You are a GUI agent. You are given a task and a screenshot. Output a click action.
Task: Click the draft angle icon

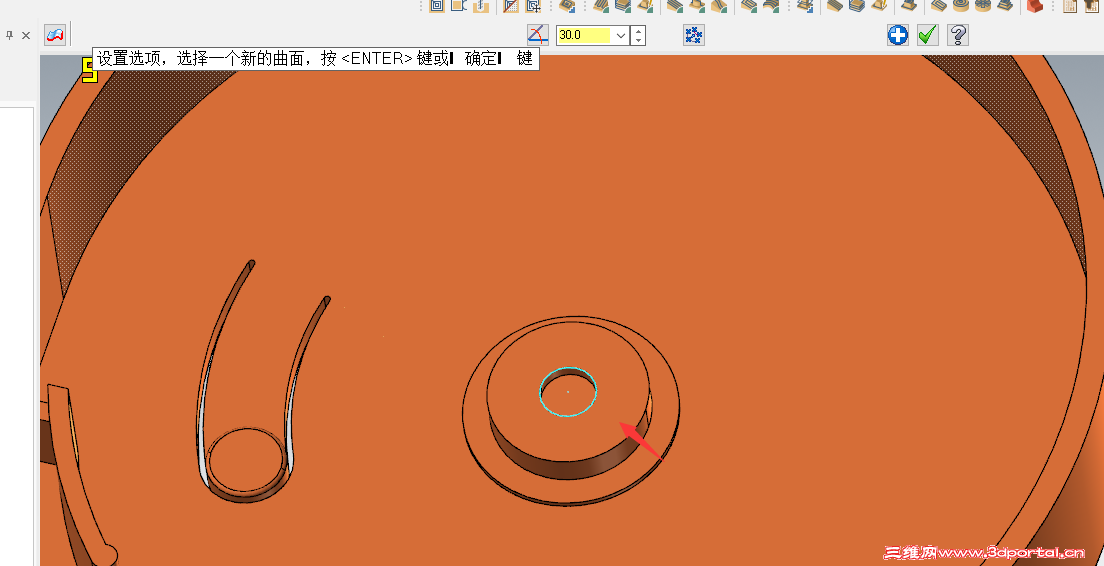coord(537,34)
